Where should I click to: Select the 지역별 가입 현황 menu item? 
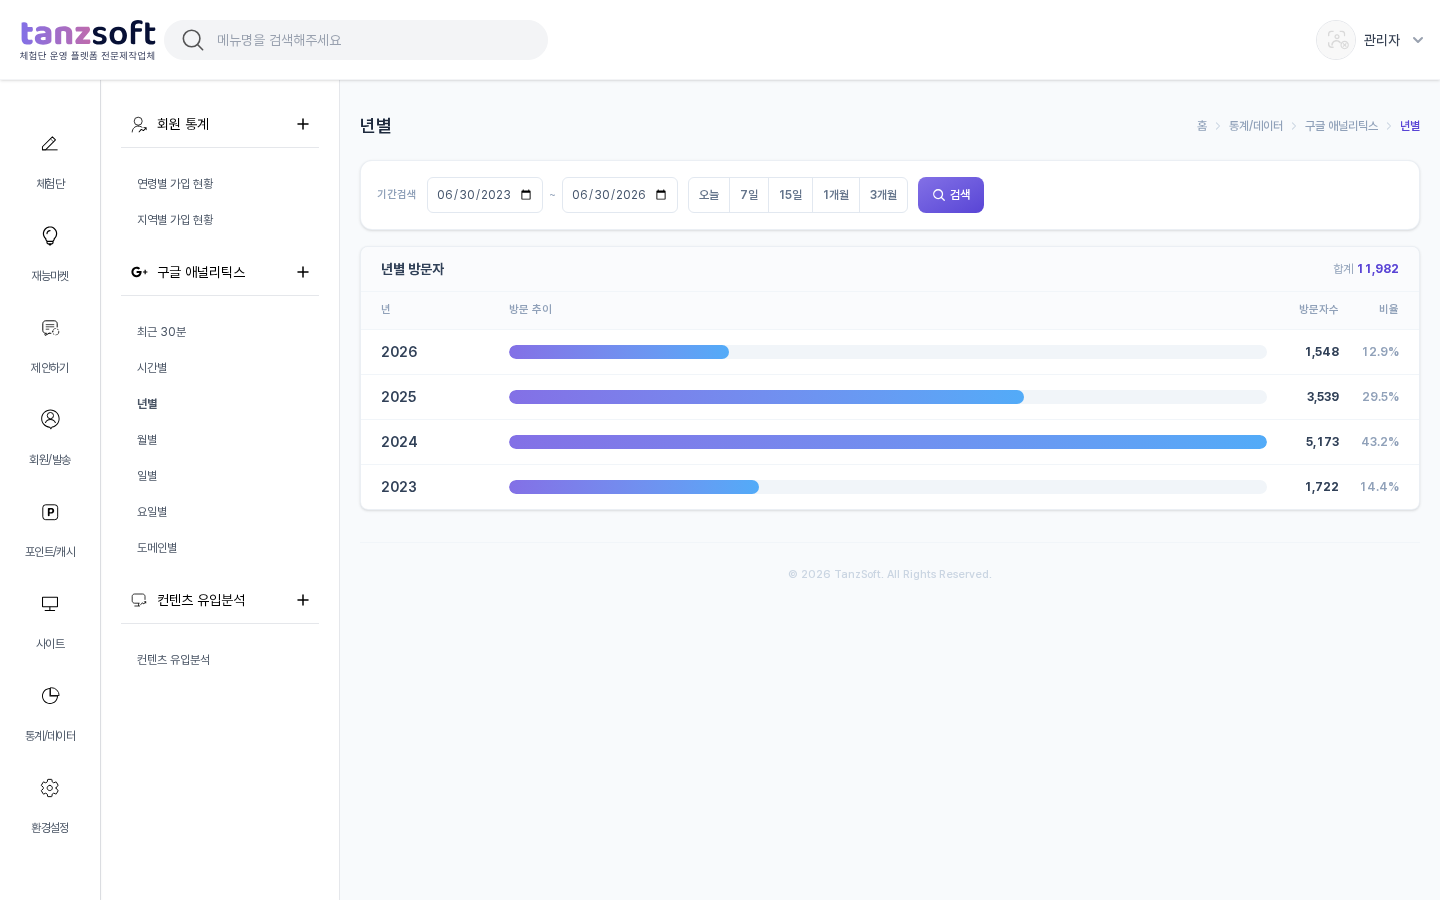click(x=175, y=220)
